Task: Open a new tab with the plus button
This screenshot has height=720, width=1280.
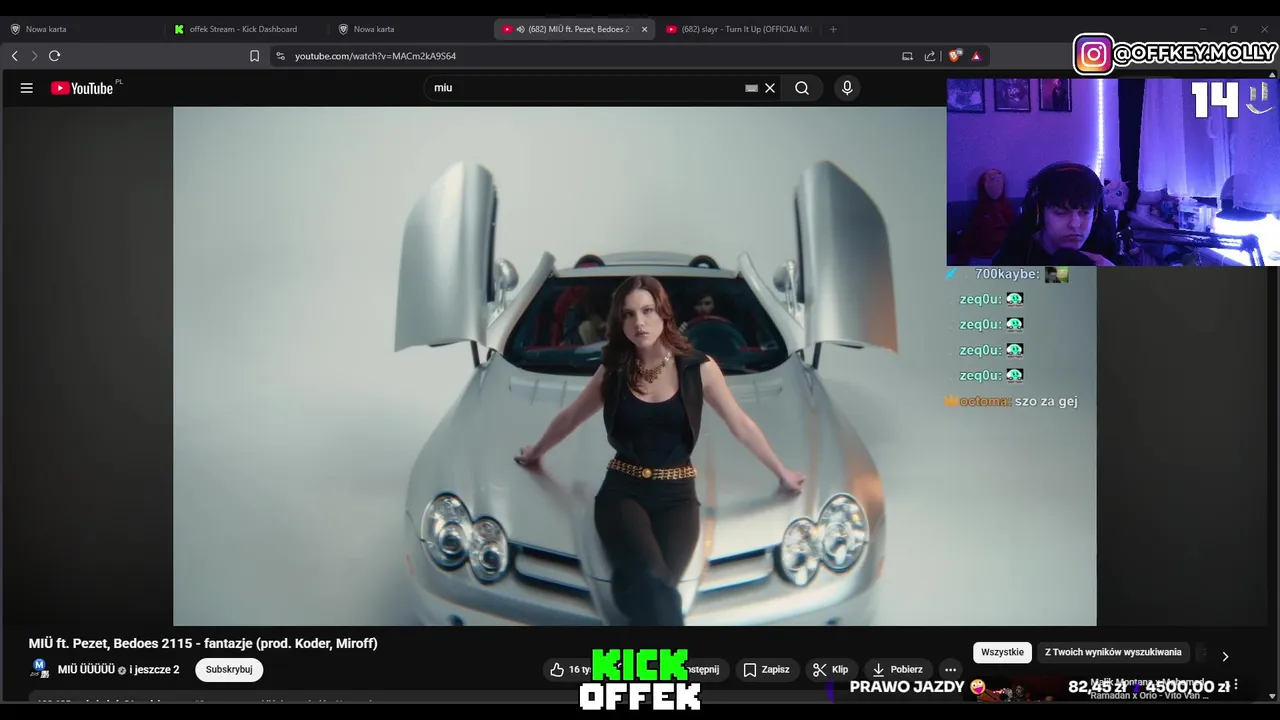Action: (833, 29)
